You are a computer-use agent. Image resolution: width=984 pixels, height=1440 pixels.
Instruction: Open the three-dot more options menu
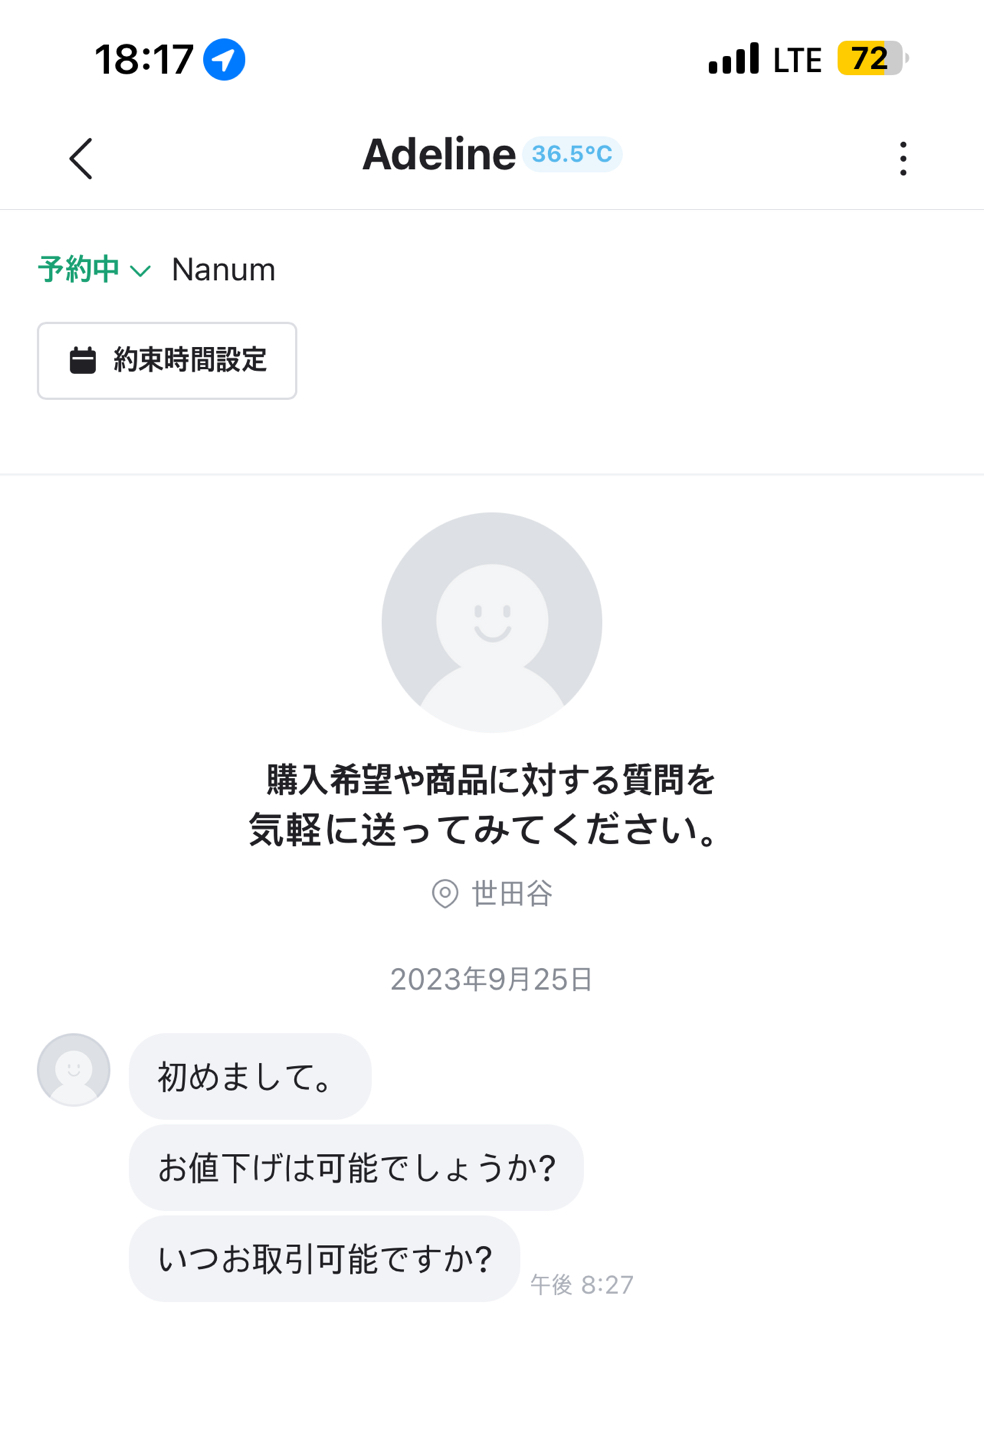[903, 158]
